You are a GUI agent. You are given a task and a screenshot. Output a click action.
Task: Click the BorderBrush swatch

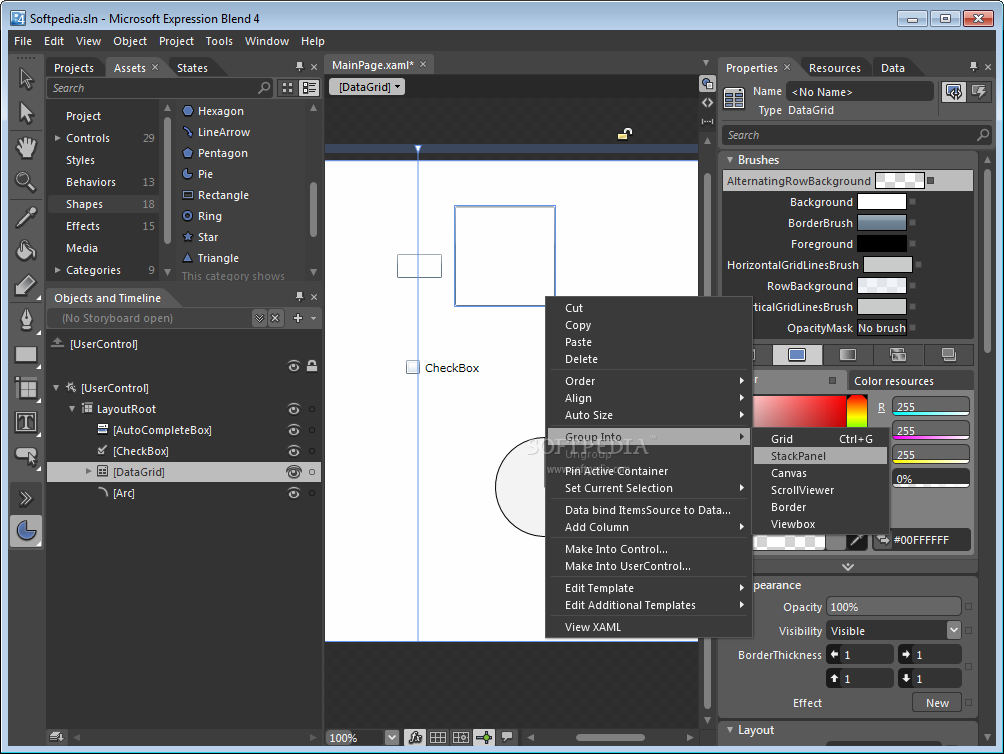(x=882, y=223)
